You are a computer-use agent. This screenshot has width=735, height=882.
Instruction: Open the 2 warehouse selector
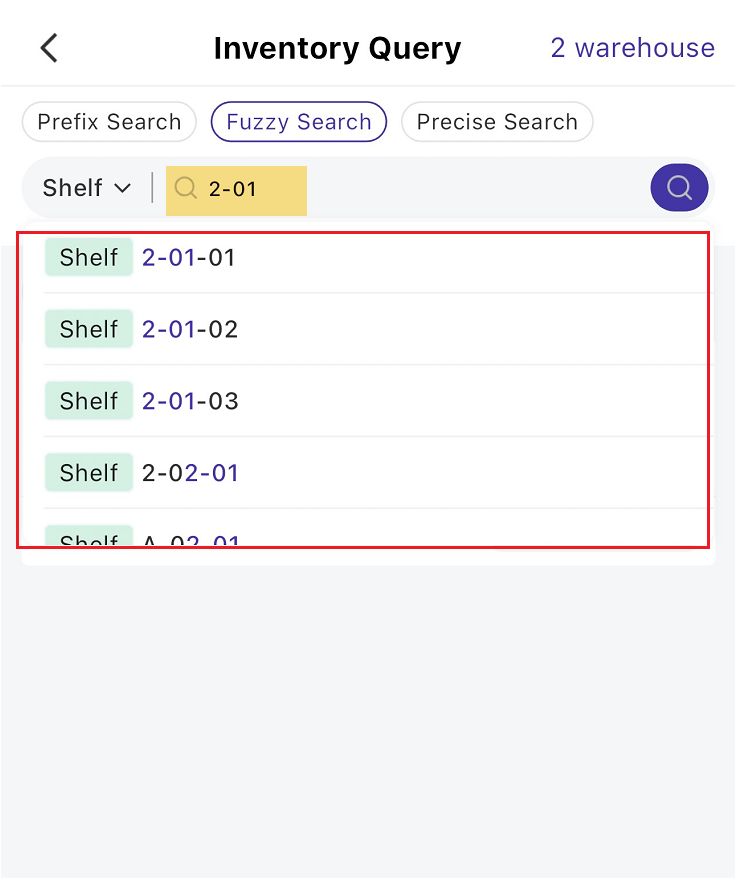coord(633,48)
